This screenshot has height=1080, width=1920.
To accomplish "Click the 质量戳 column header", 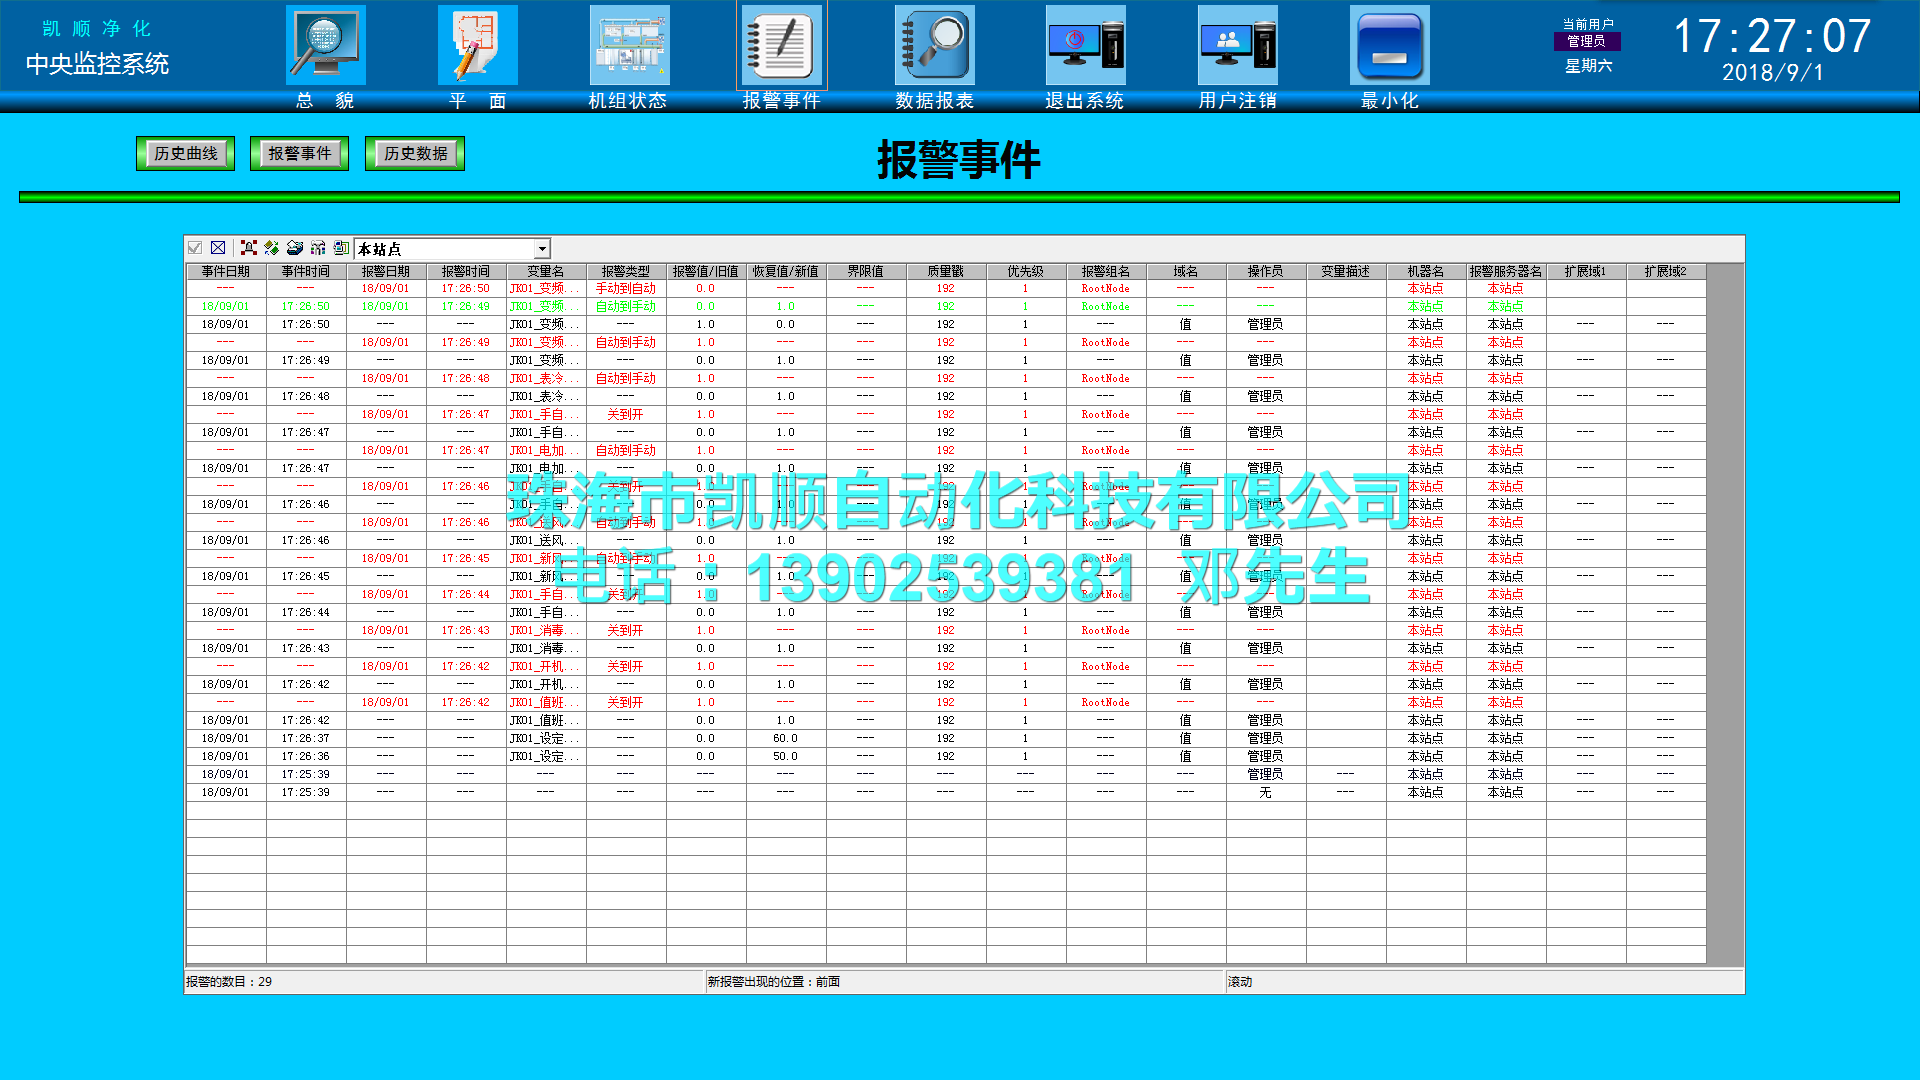I will click(x=946, y=271).
